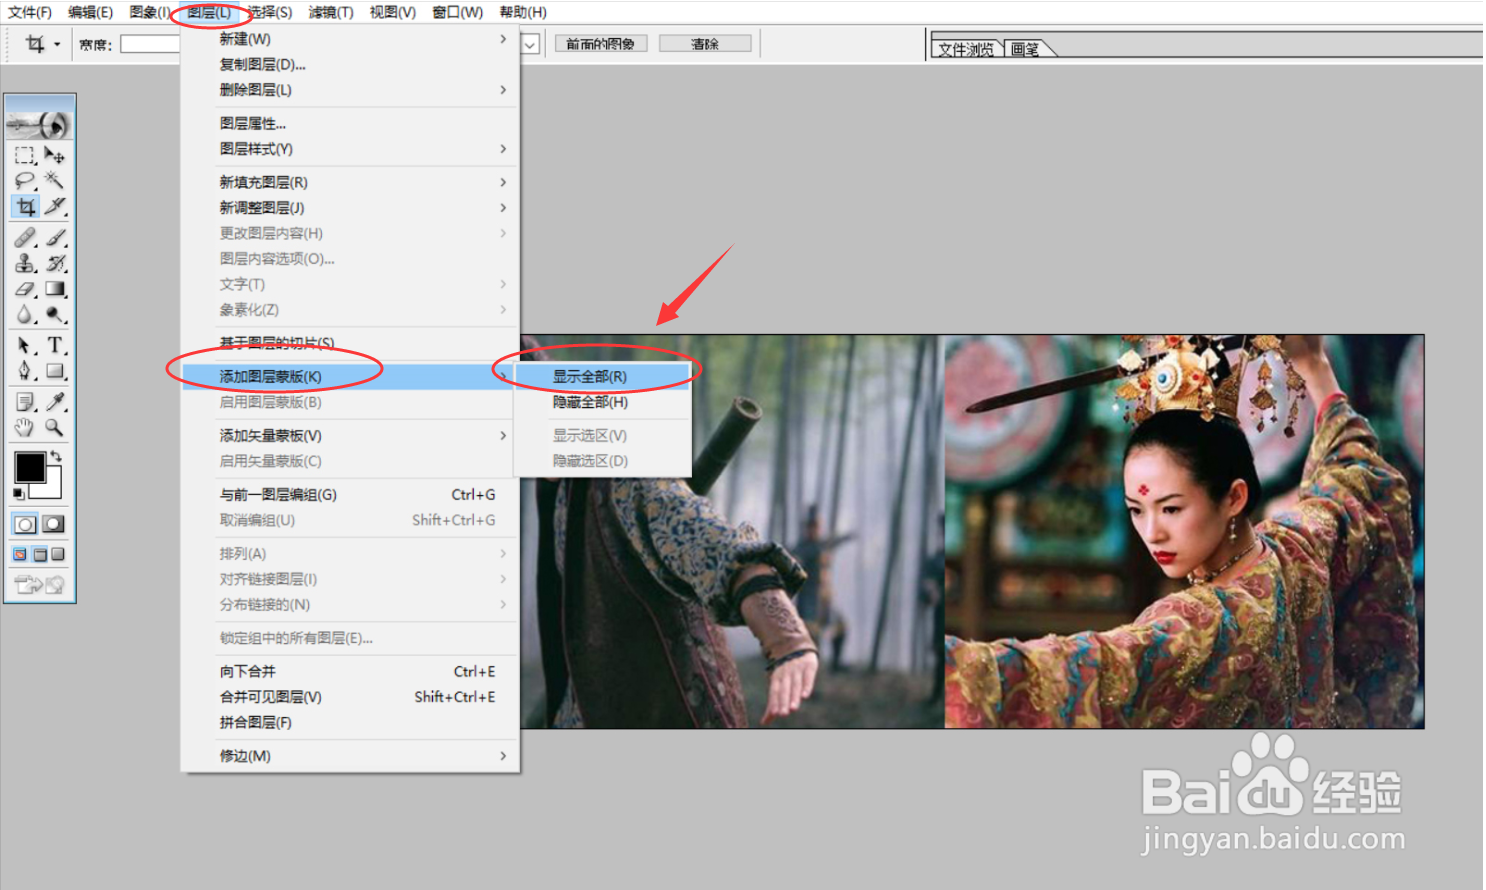This screenshot has width=1486, height=890.
Task: Jump to ImageReady from toolbox bottom
Action: tap(40, 585)
